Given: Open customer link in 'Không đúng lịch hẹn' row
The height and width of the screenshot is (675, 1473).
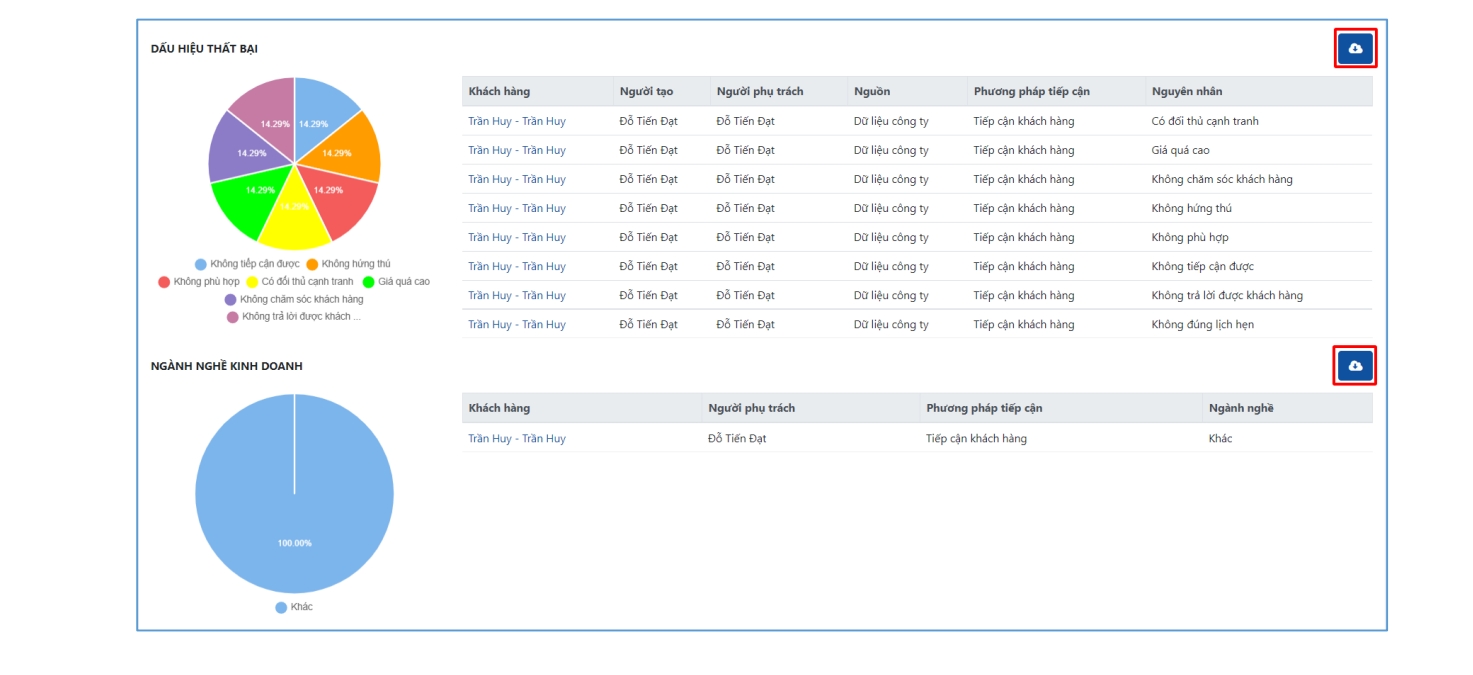Looking at the screenshot, I should [516, 324].
